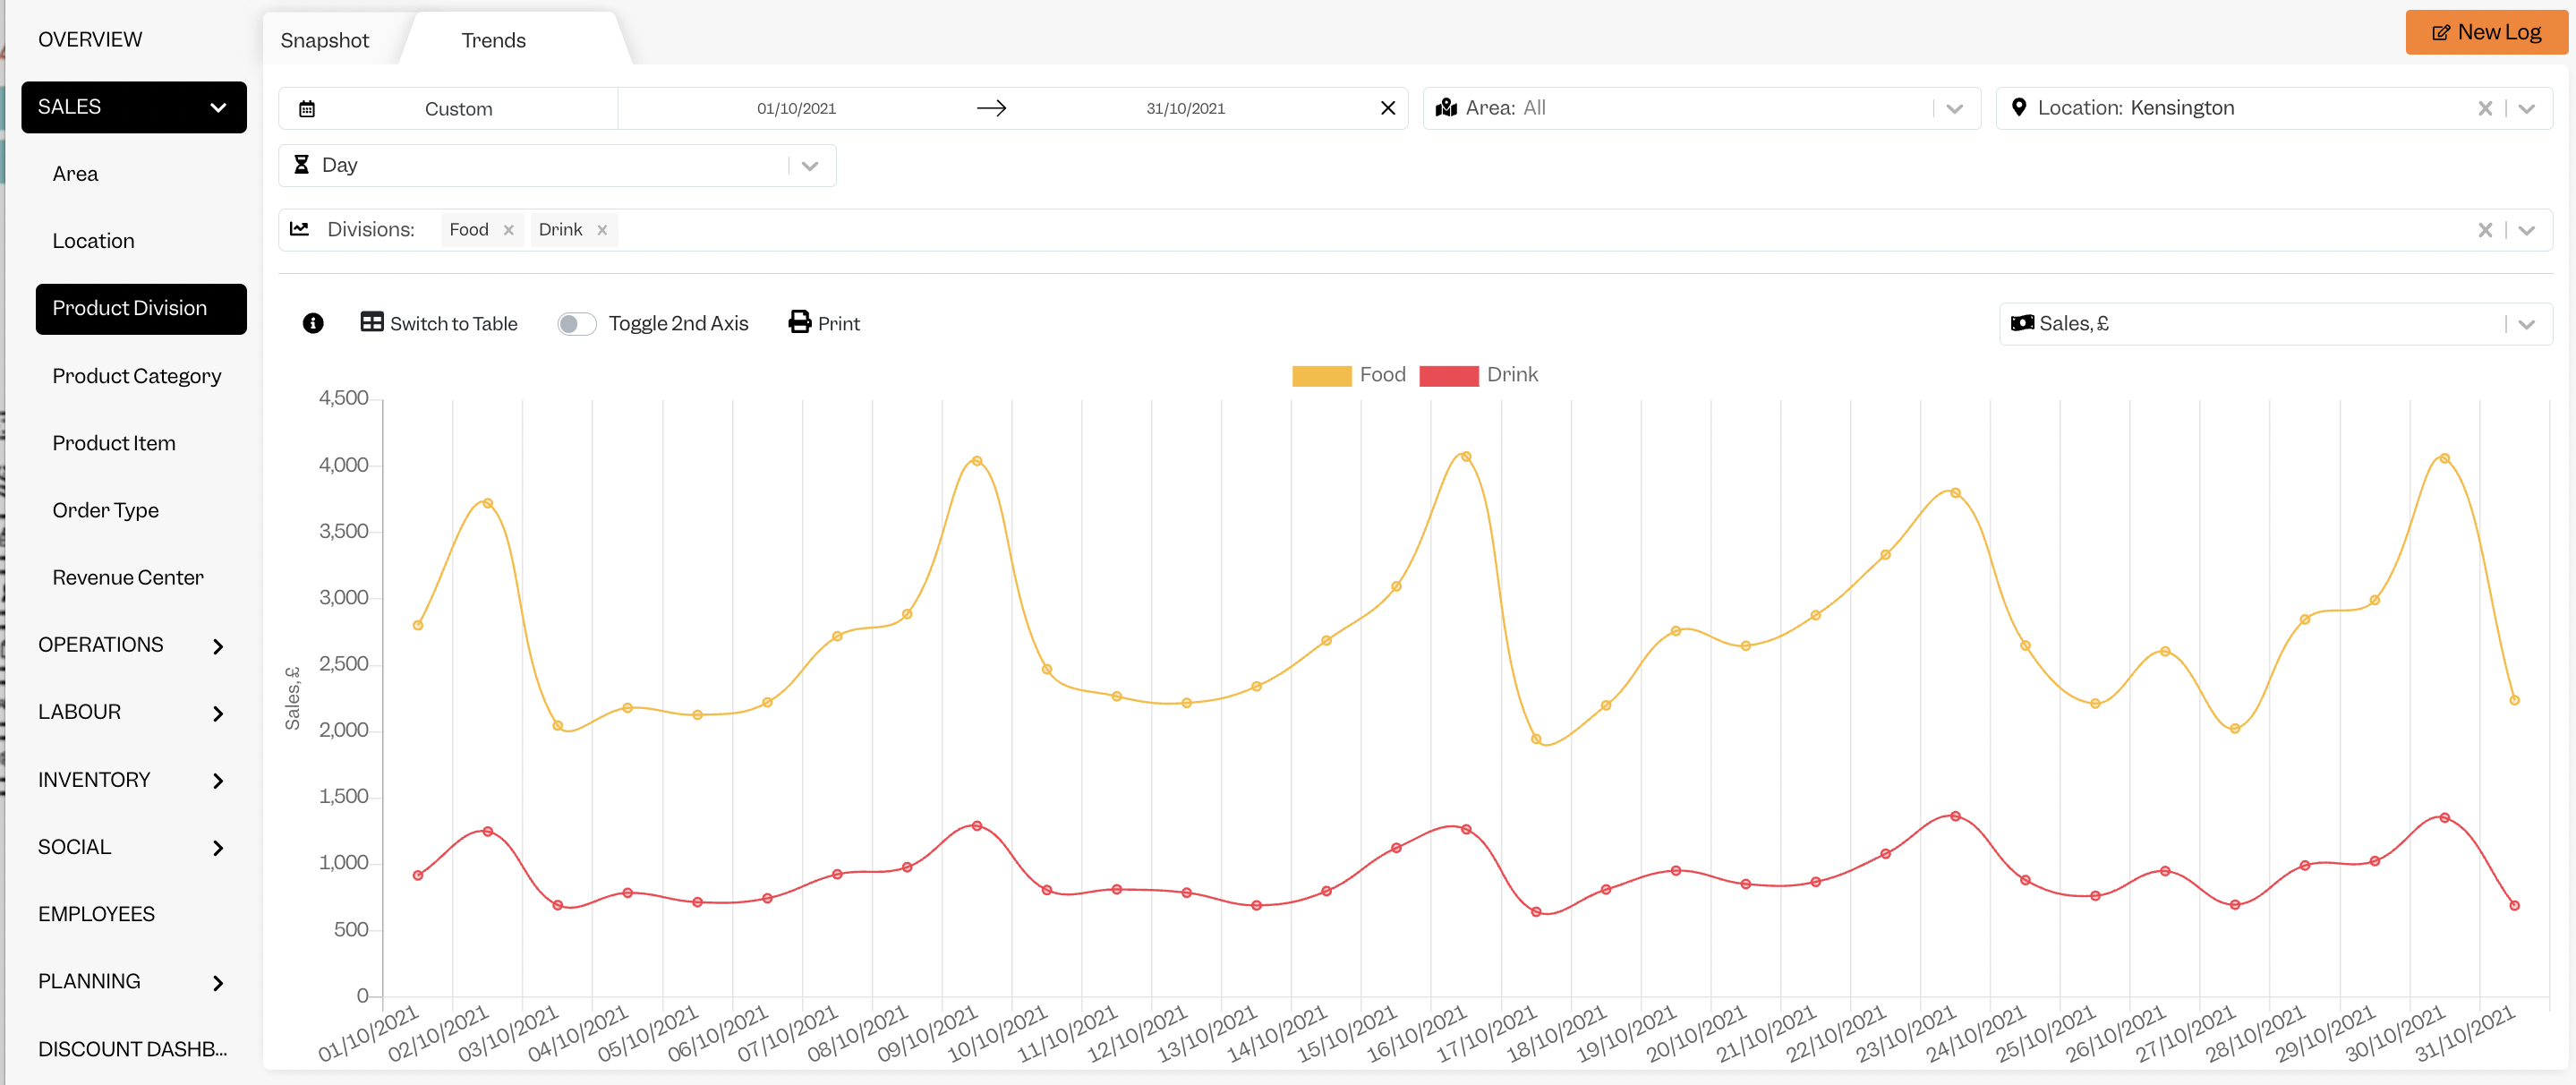
Task: Clear the custom date range
Action: click(1387, 108)
